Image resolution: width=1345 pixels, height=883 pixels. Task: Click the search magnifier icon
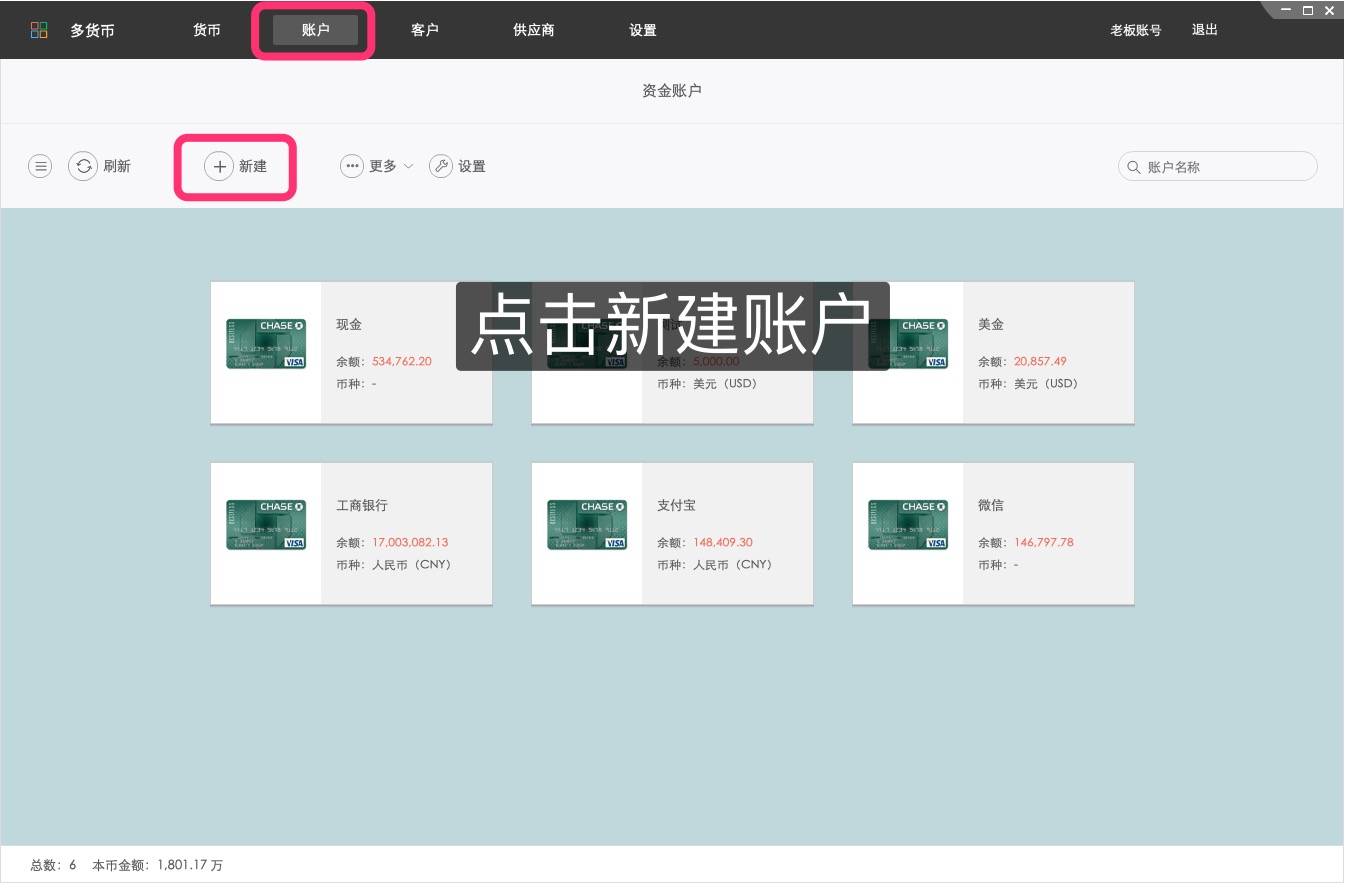1134,167
